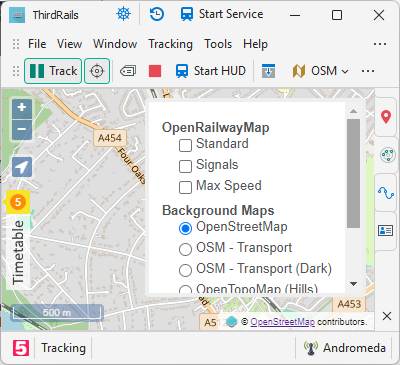This screenshot has width=400, height=365.
Task: Select OSM - Transport (Dark) background
Action: [x=185, y=270]
